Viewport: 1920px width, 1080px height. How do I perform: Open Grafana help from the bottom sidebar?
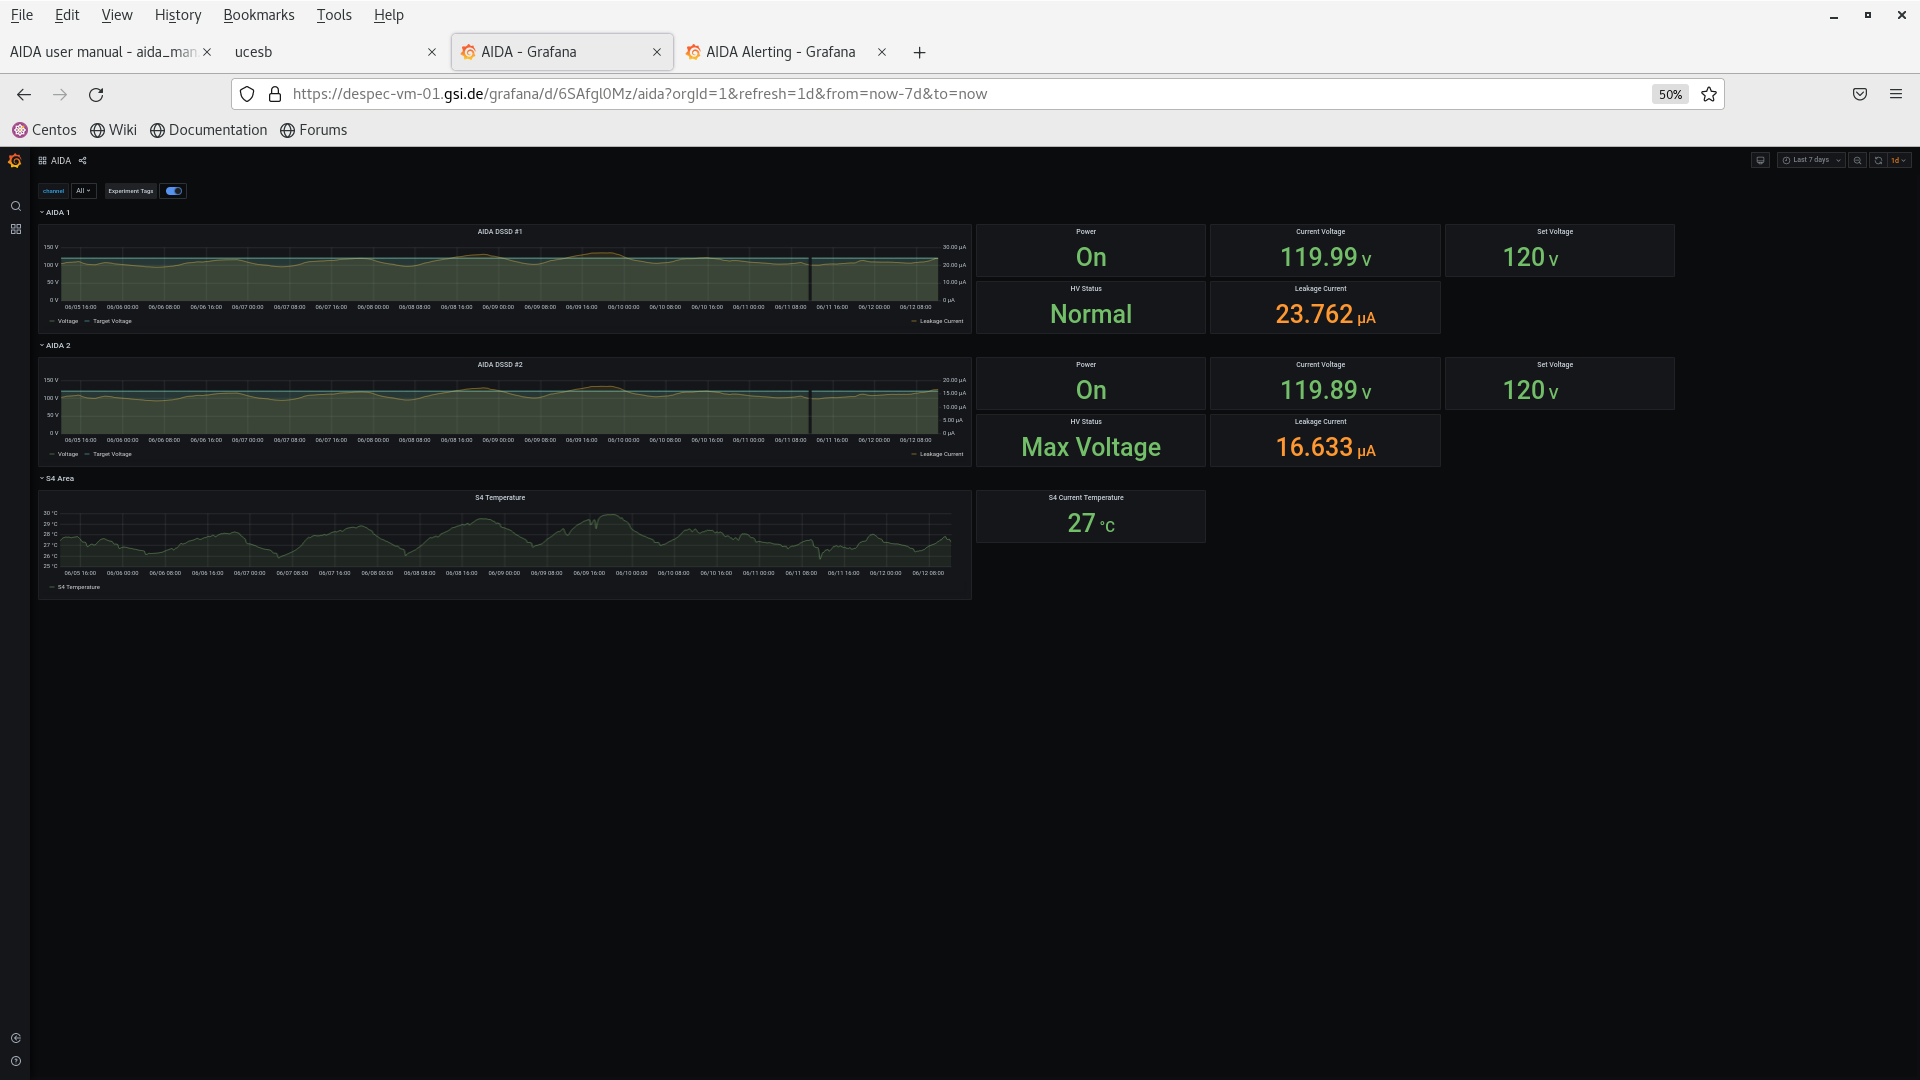coord(16,1060)
